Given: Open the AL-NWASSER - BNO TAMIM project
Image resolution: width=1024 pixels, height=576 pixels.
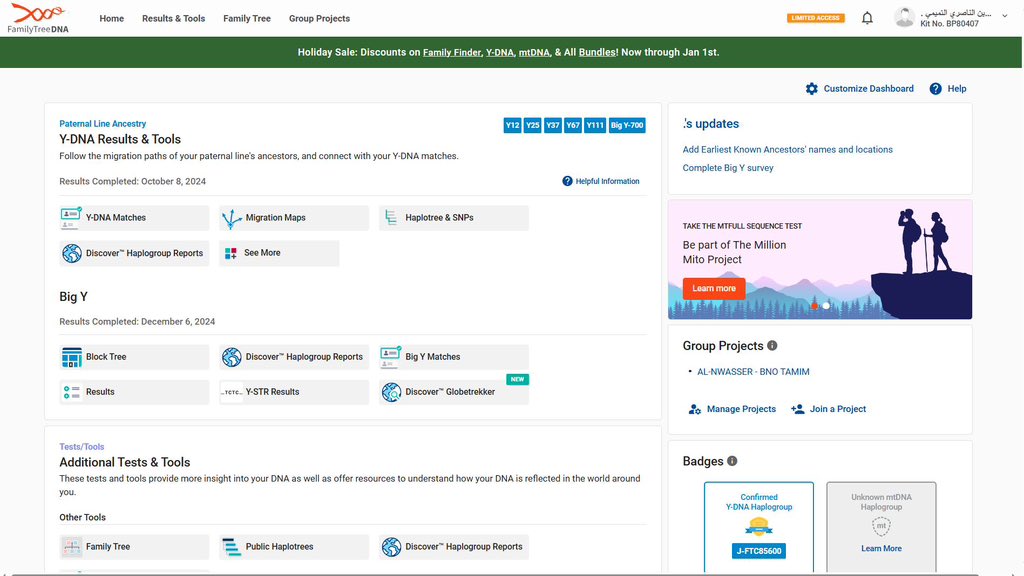Looking at the screenshot, I should point(753,372).
